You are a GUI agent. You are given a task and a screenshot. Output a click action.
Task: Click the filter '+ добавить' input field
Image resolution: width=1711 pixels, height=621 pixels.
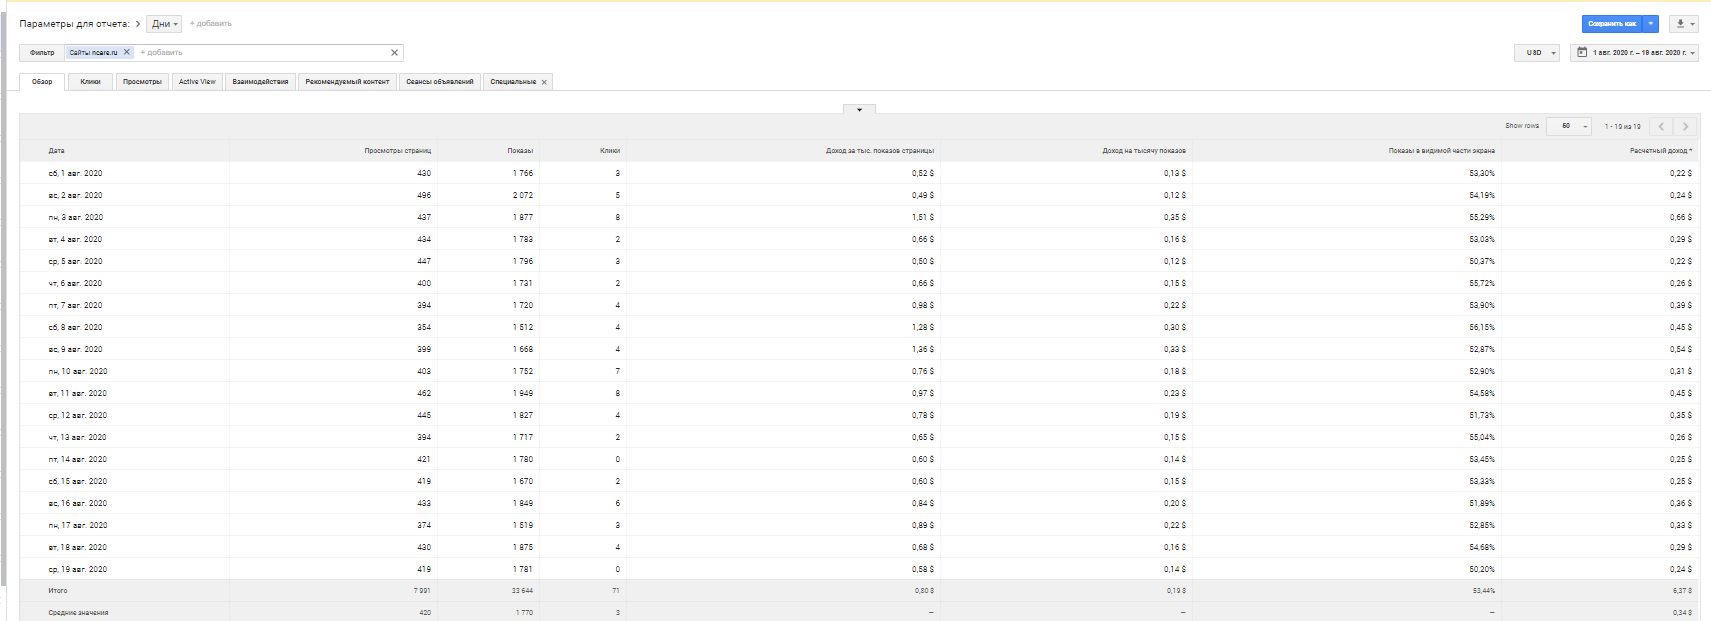click(x=260, y=53)
